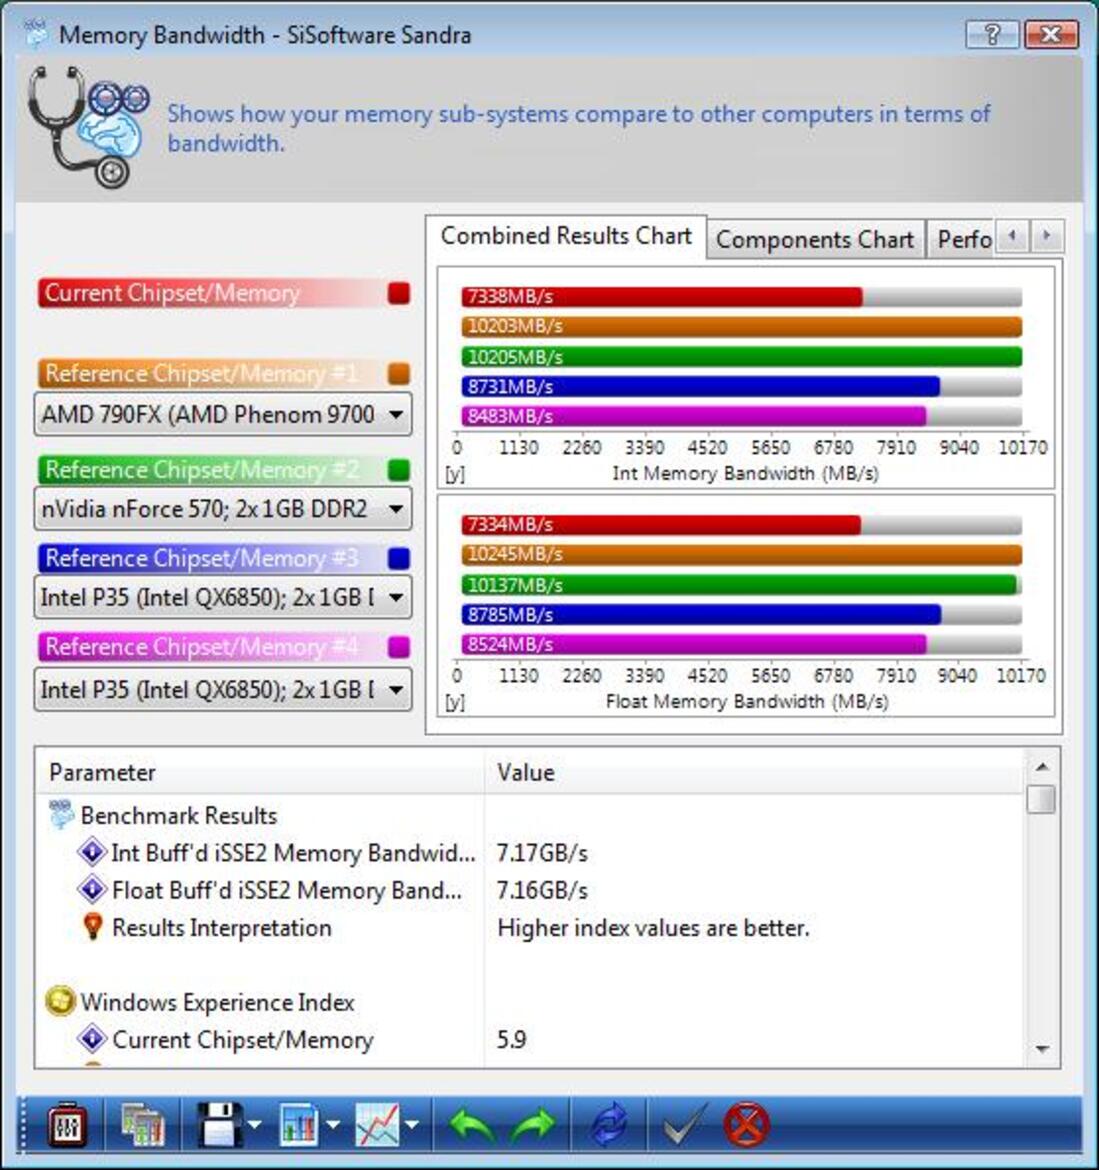Screen dimensions: 1099x1170
Task: Select the Results Interpretation row label
Action: point(222,927)
